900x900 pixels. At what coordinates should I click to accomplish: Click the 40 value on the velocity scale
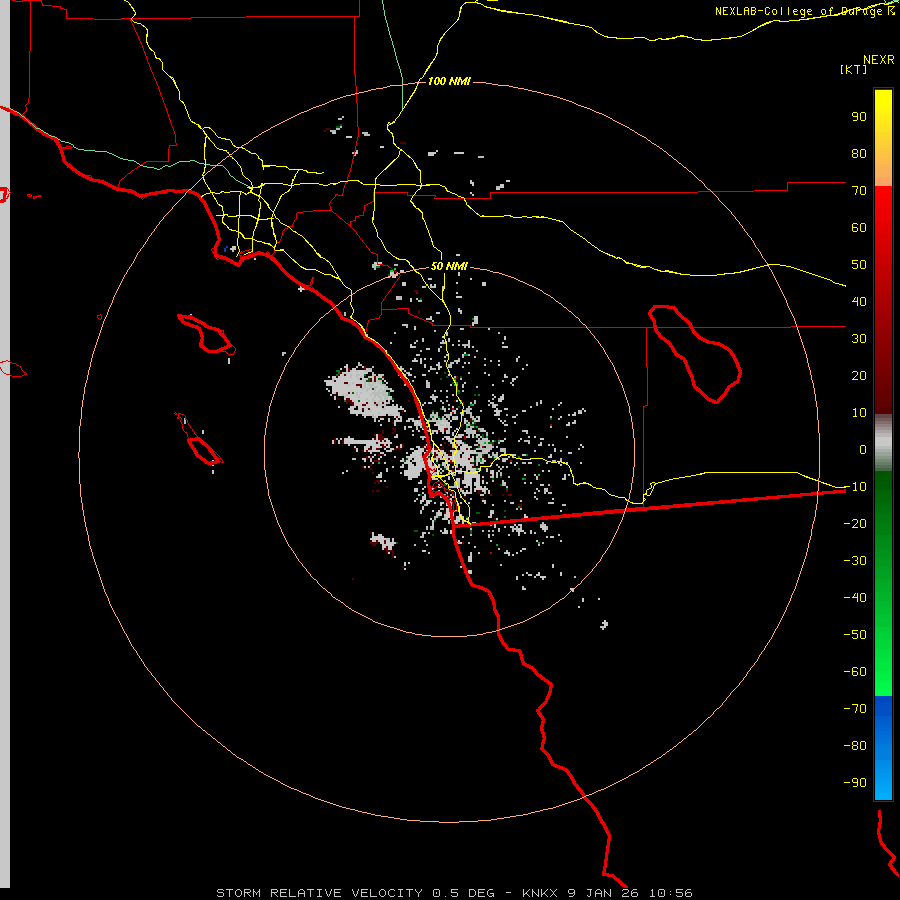pos(859,302)
